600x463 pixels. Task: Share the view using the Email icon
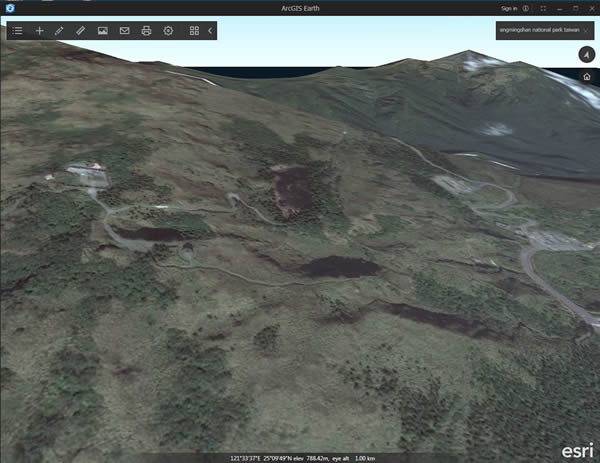point(124,31)
